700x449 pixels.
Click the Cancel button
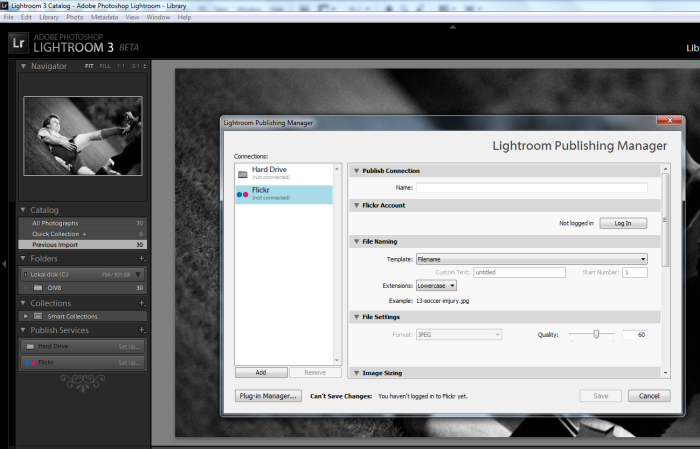[649, 396]
